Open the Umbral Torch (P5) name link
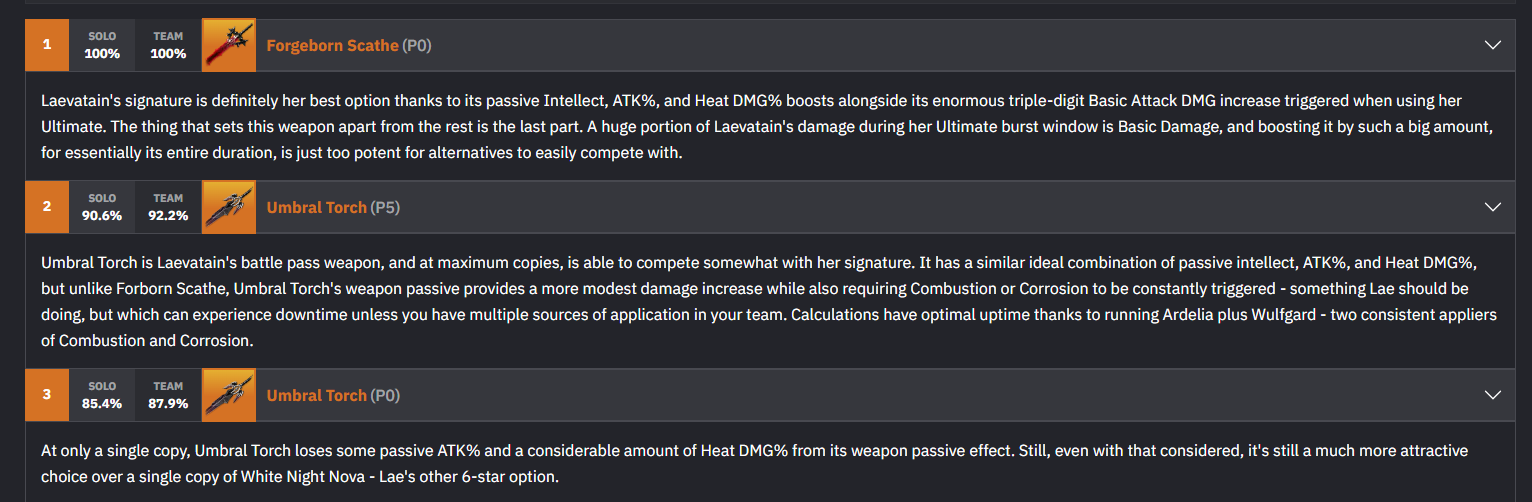Screen dimensions: 1532x502 click(x=316, y=207)
